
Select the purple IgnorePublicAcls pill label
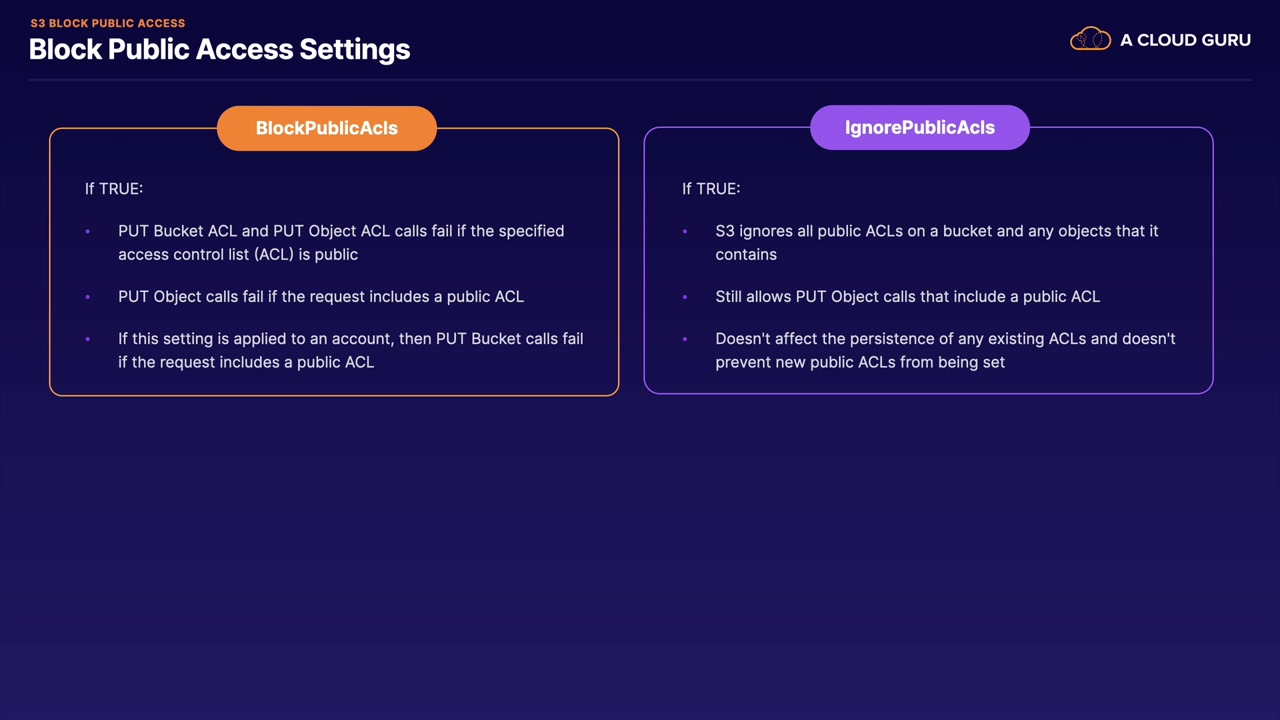point(920,127)
